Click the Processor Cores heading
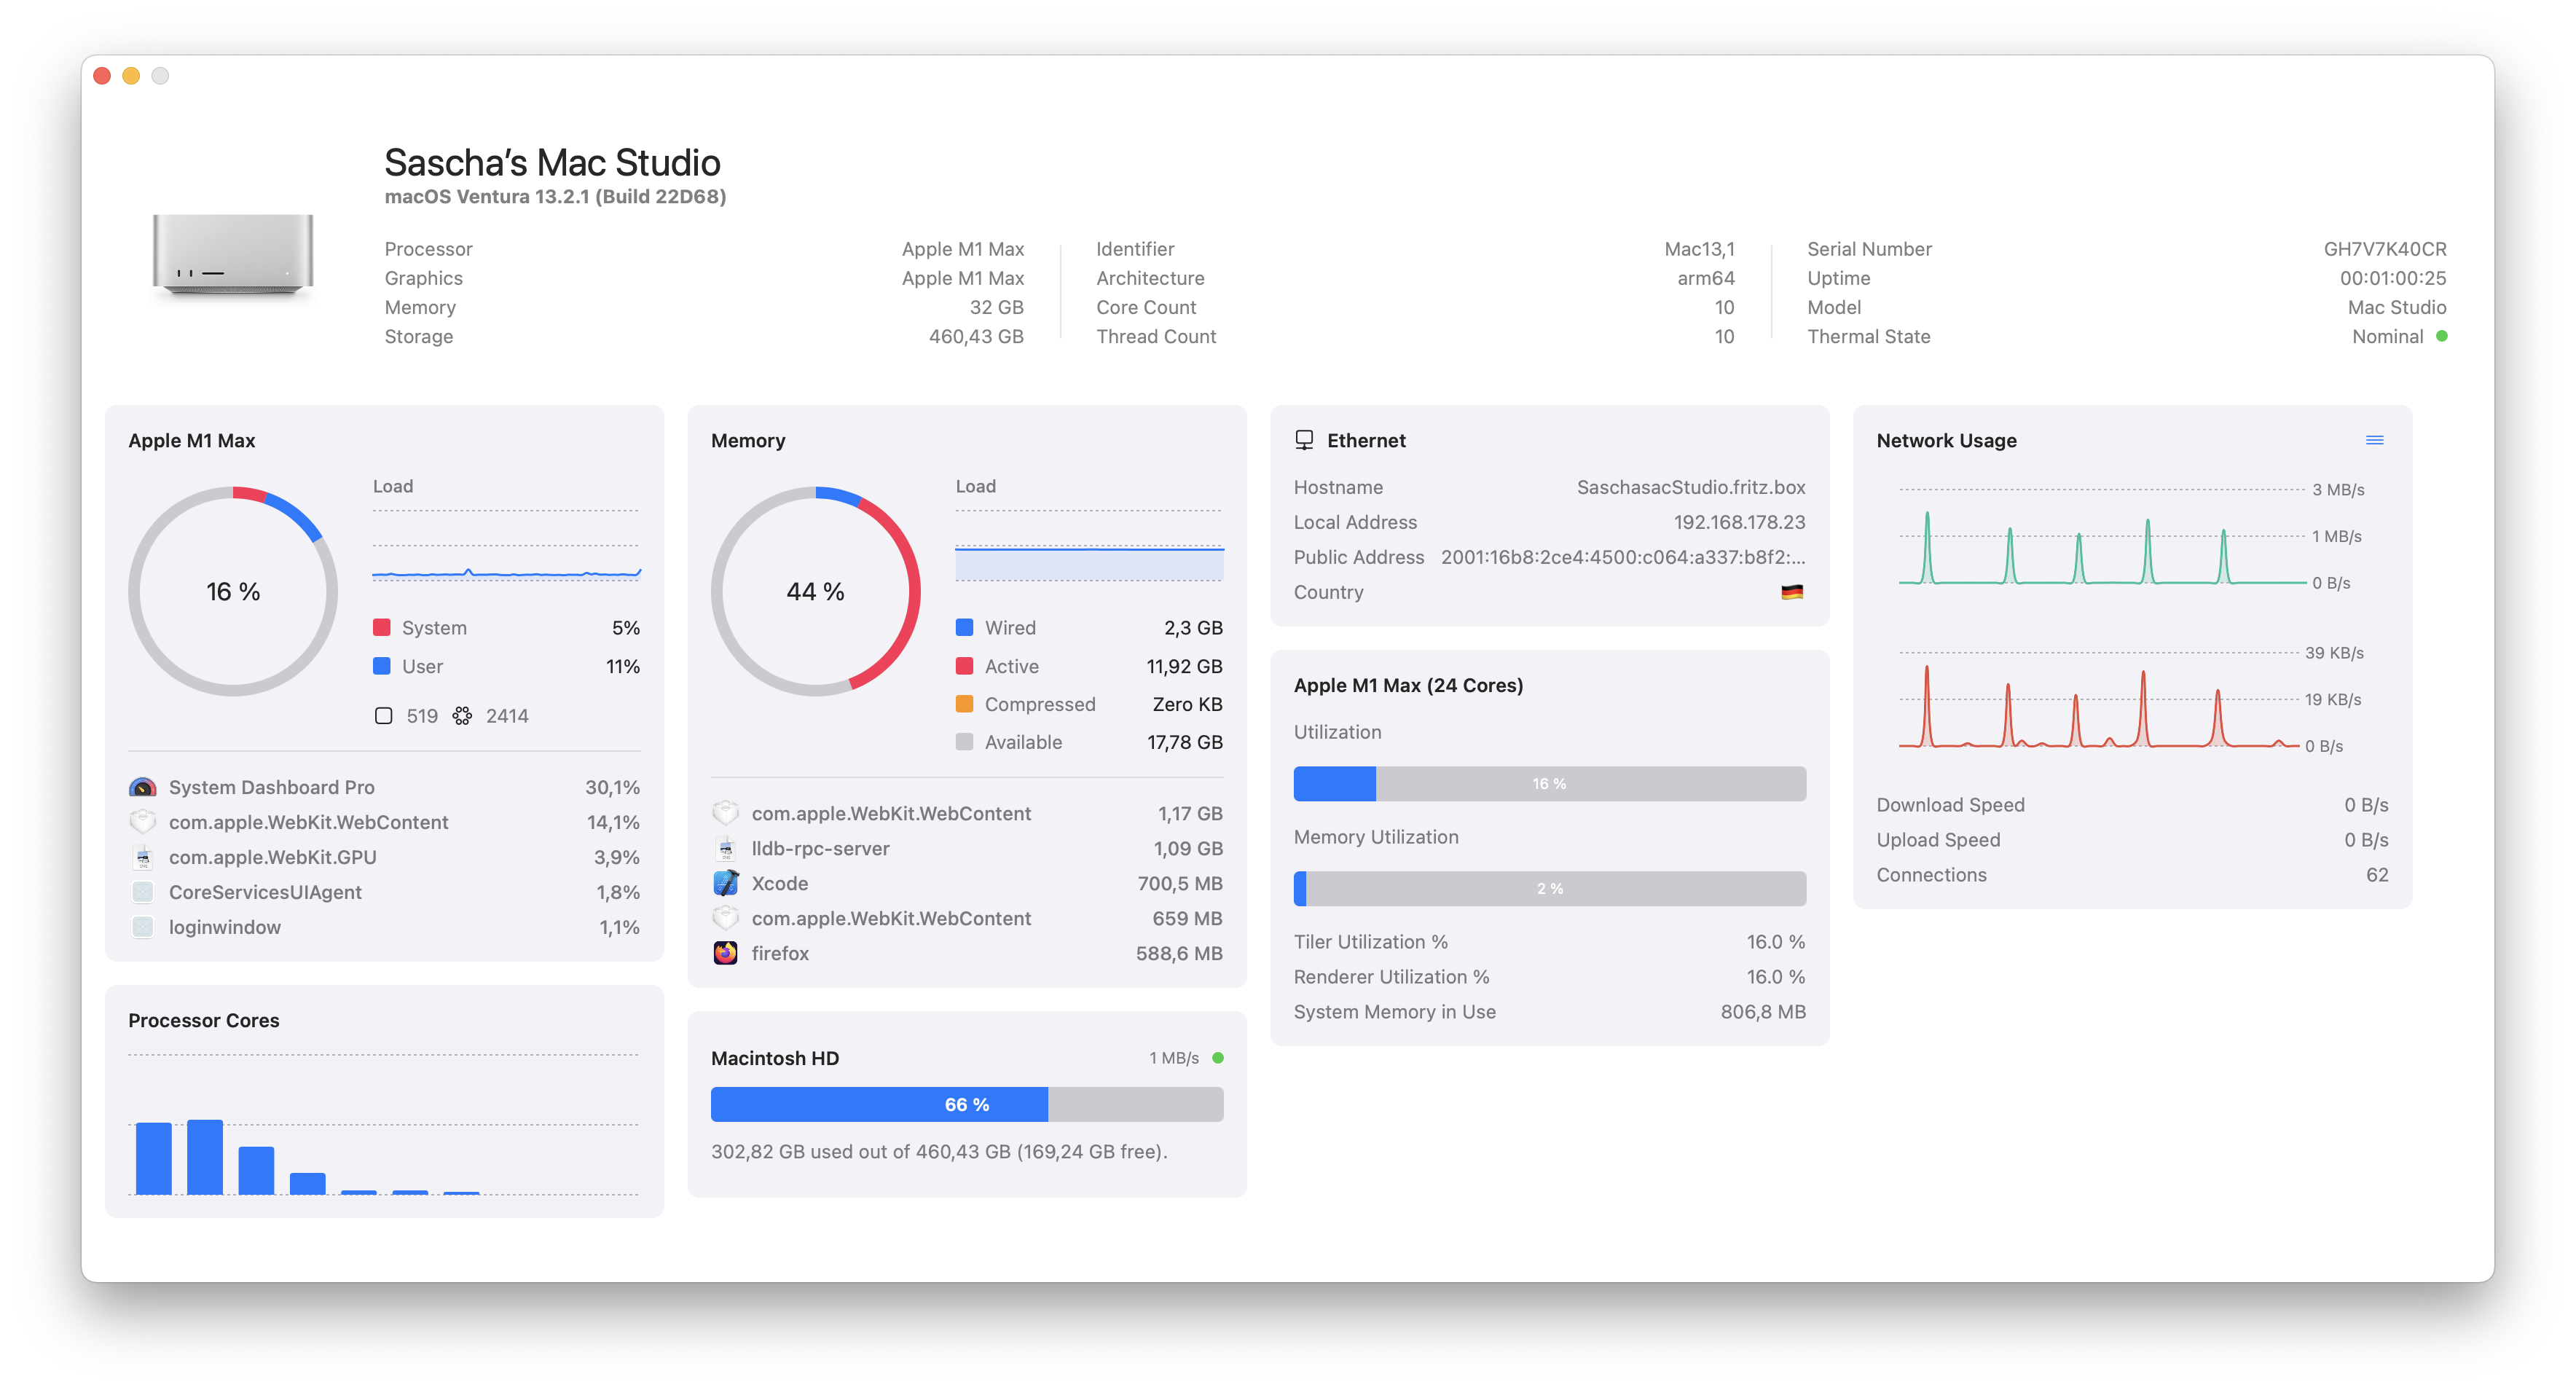 click(x=203, y=1020)
